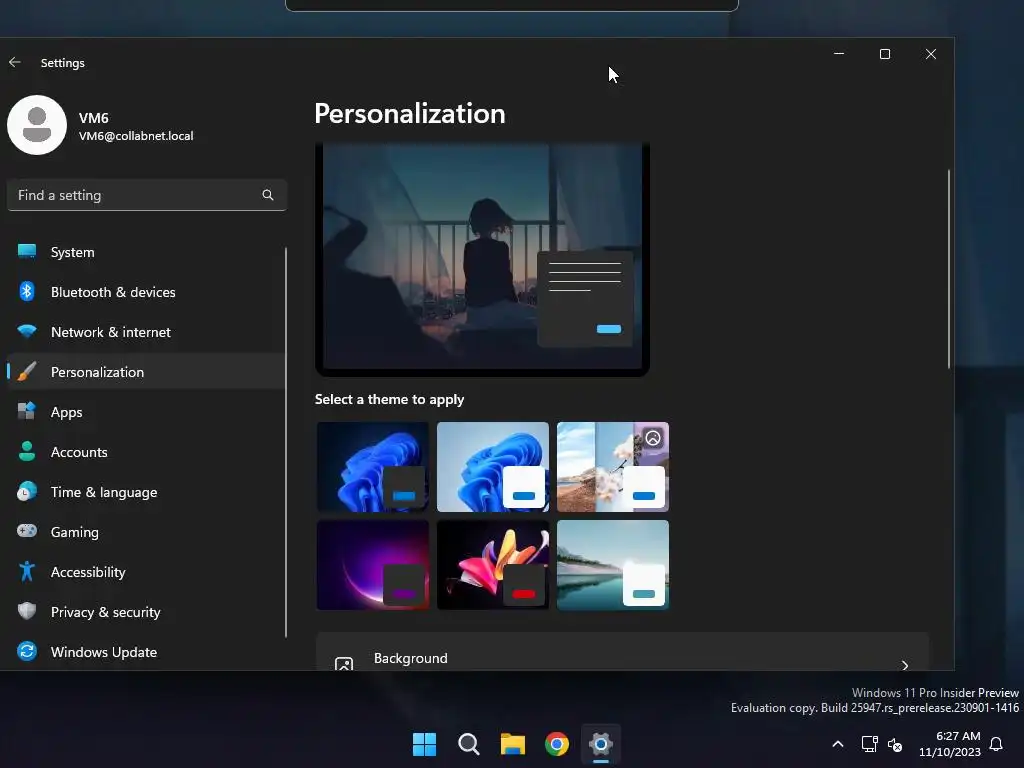Click the muted volume tray icon

coord(895,744)
